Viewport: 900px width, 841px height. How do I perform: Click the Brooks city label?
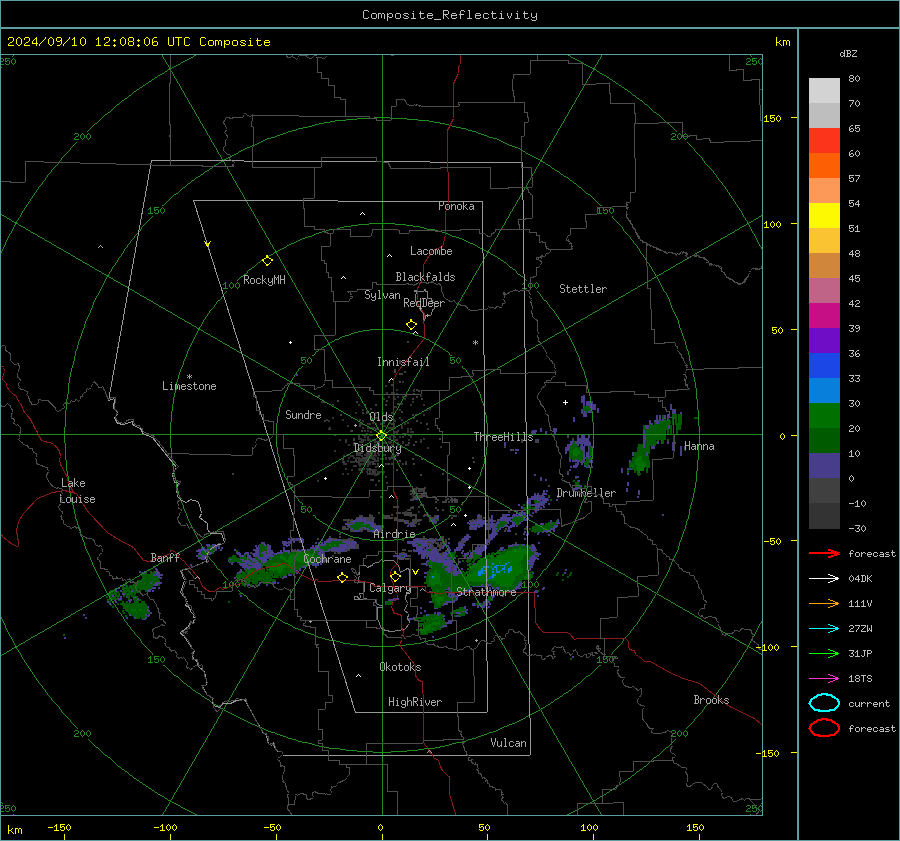(711, 700)
